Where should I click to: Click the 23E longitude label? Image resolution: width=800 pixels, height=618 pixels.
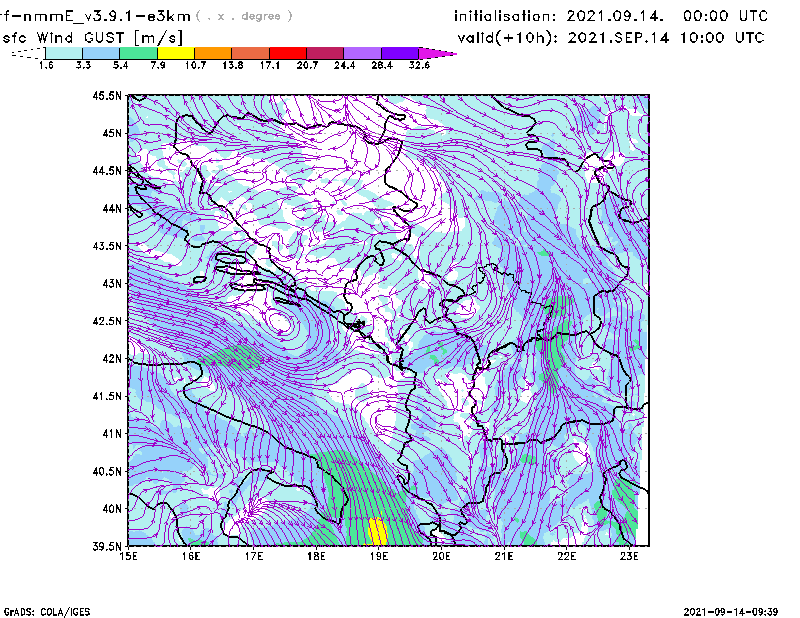pyautogui.click(x=629, y=556)
